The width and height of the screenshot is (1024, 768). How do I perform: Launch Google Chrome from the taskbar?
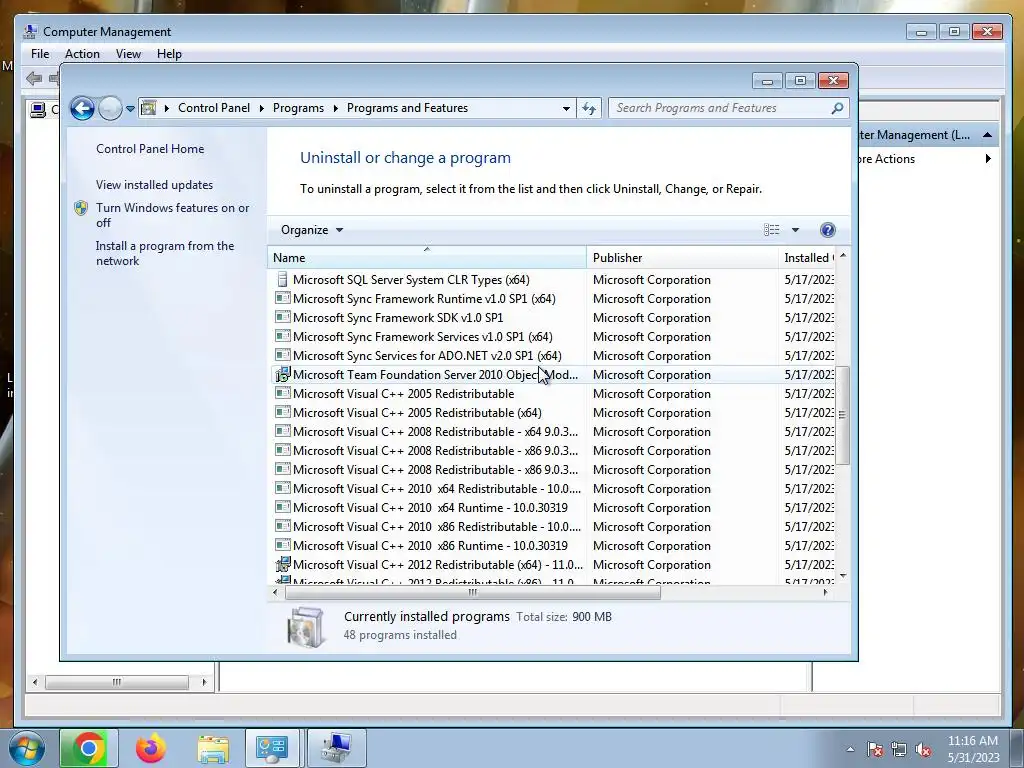(89, 748)
